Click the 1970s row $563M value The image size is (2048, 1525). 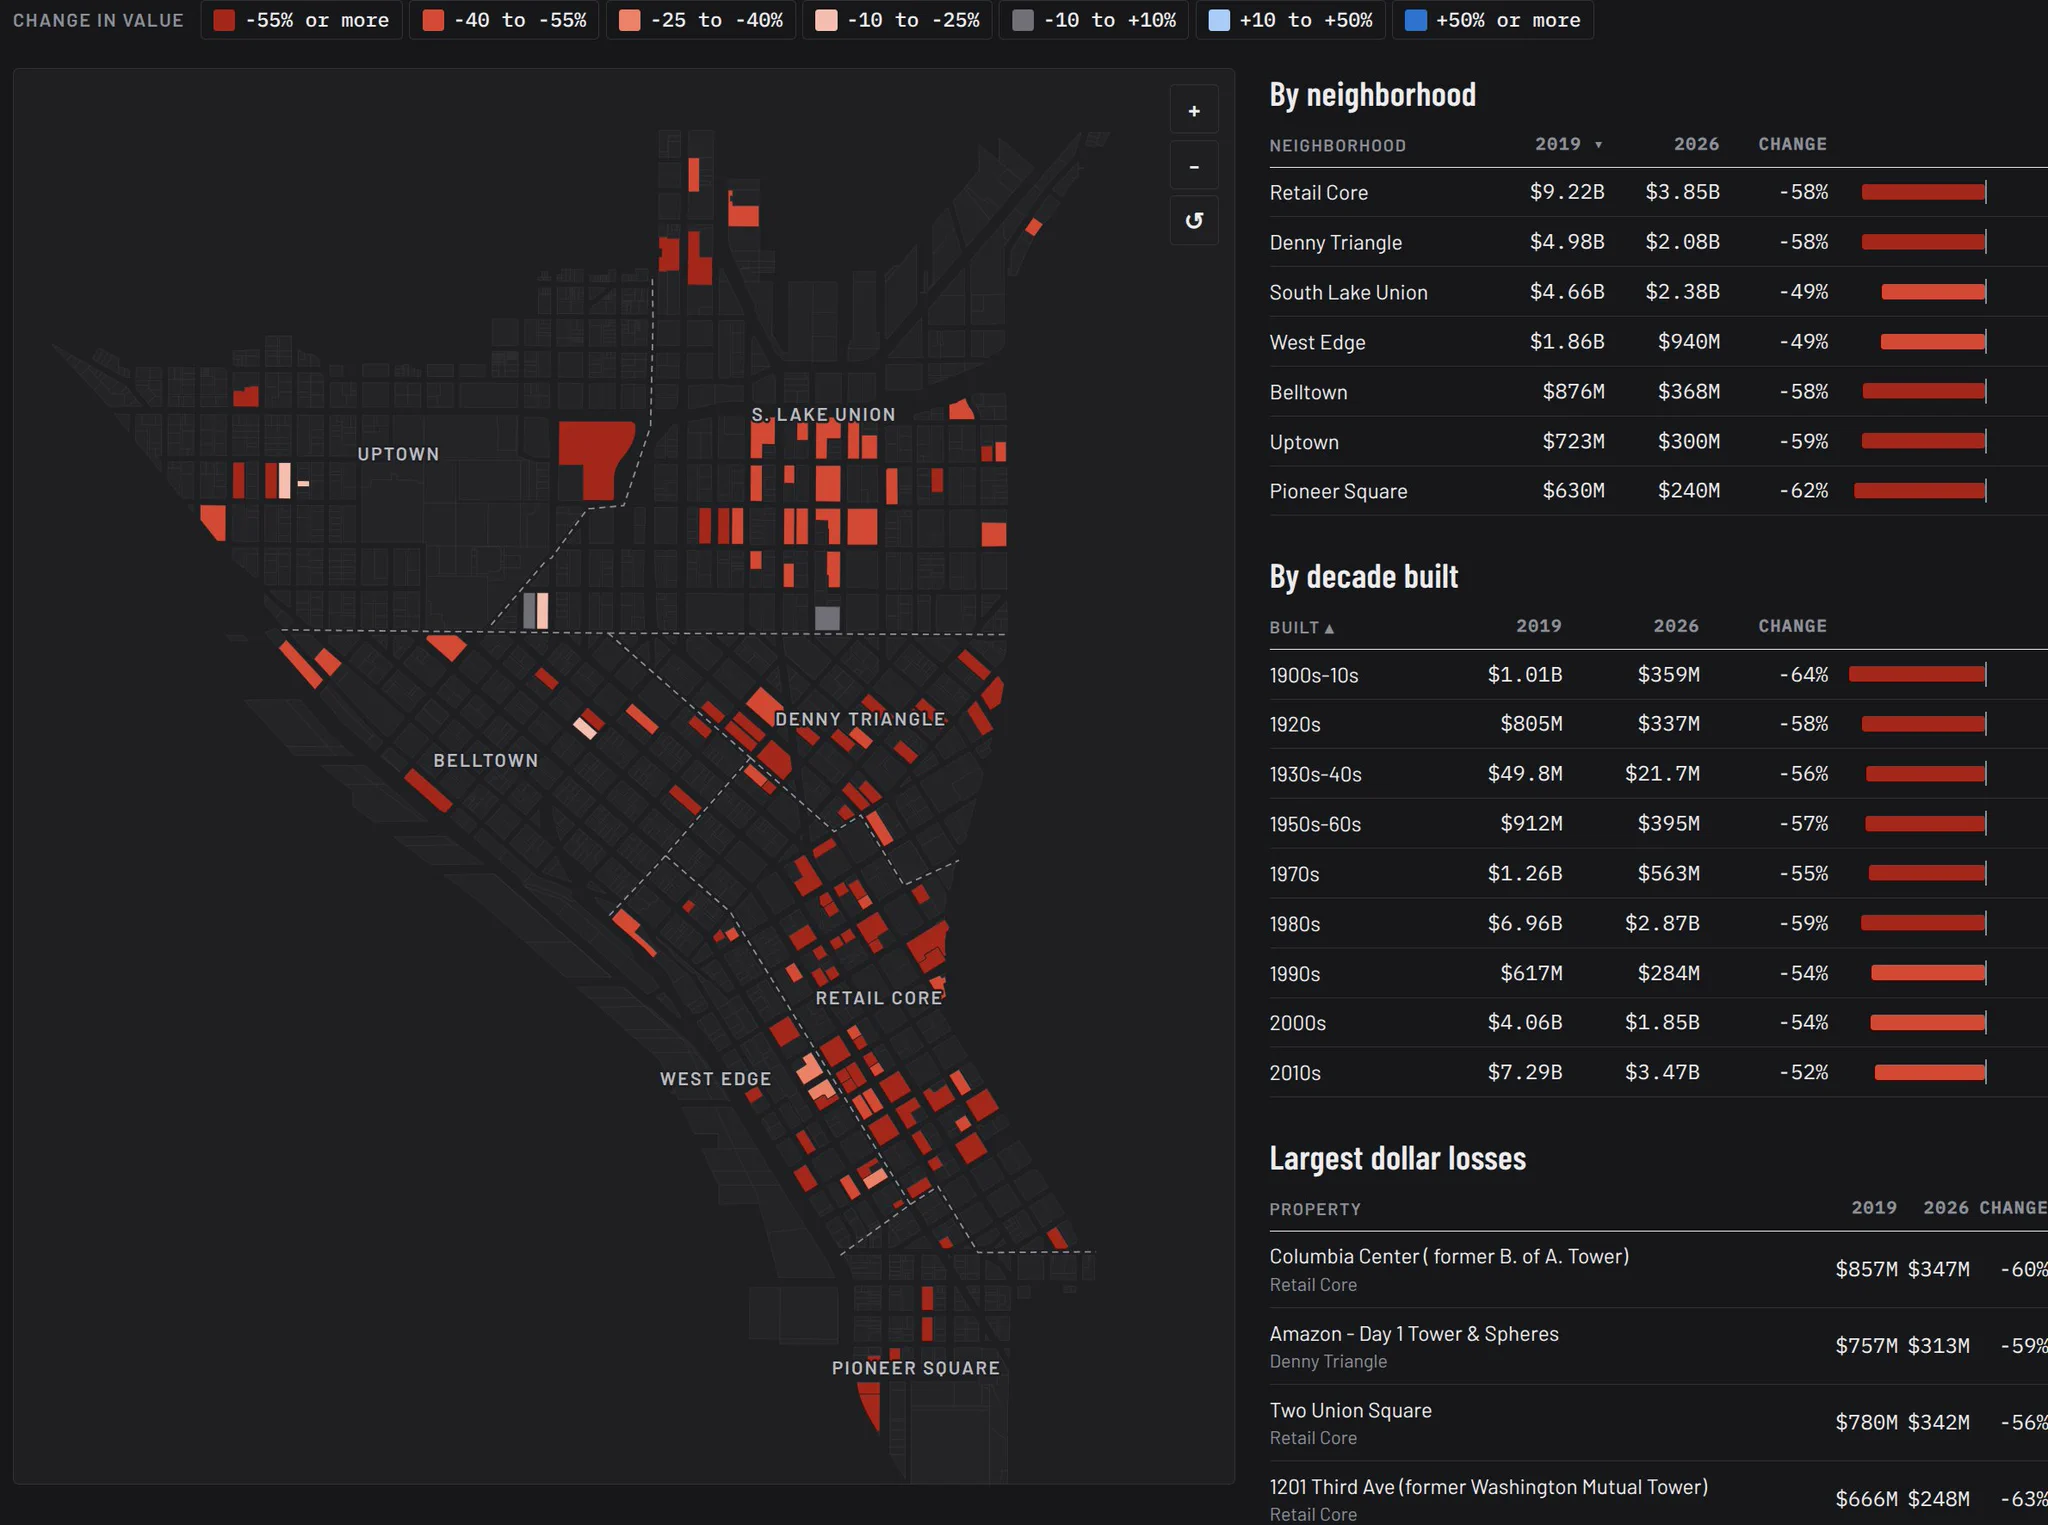[1668, 874]
